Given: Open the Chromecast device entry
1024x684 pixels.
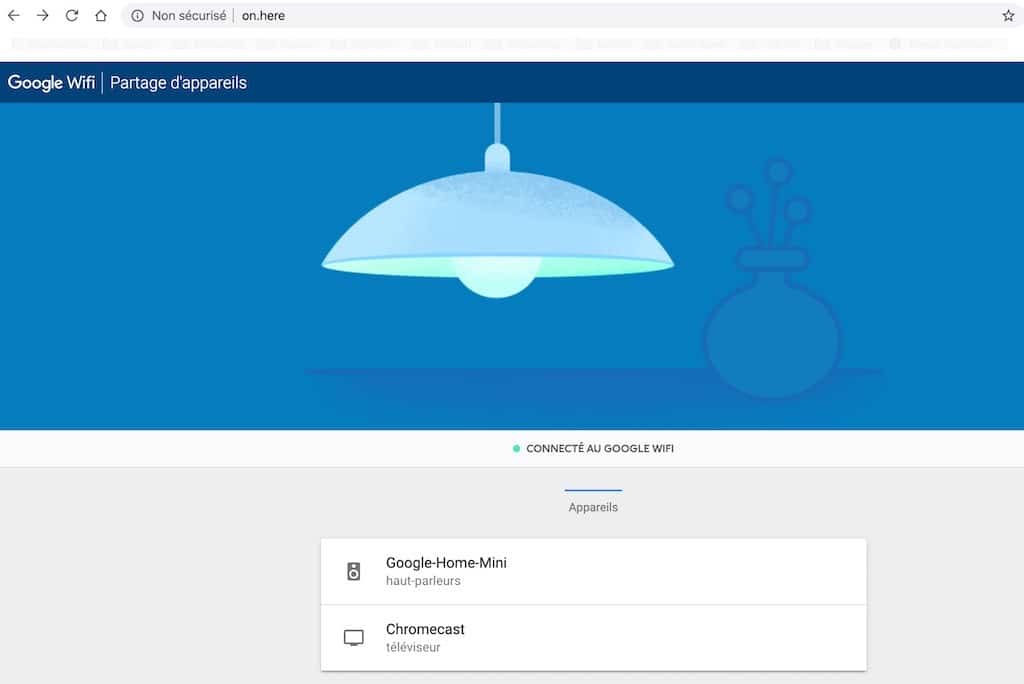Looking at the screenshot, I should pyautogui.click(x=594, y=638).
